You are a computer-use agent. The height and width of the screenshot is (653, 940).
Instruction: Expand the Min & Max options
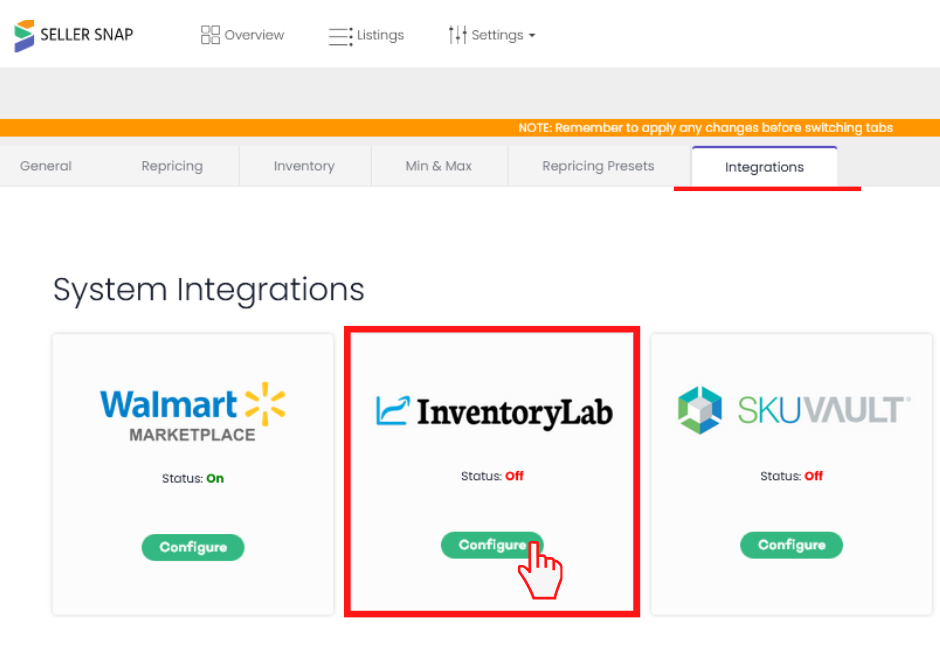[x=439, y=166]
